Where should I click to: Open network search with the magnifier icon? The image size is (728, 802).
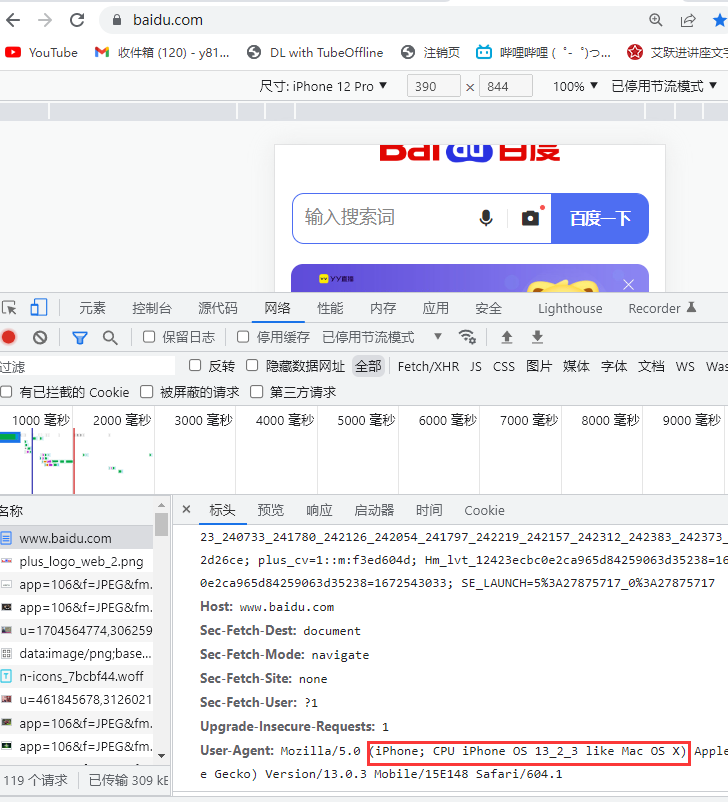[110, 338]
